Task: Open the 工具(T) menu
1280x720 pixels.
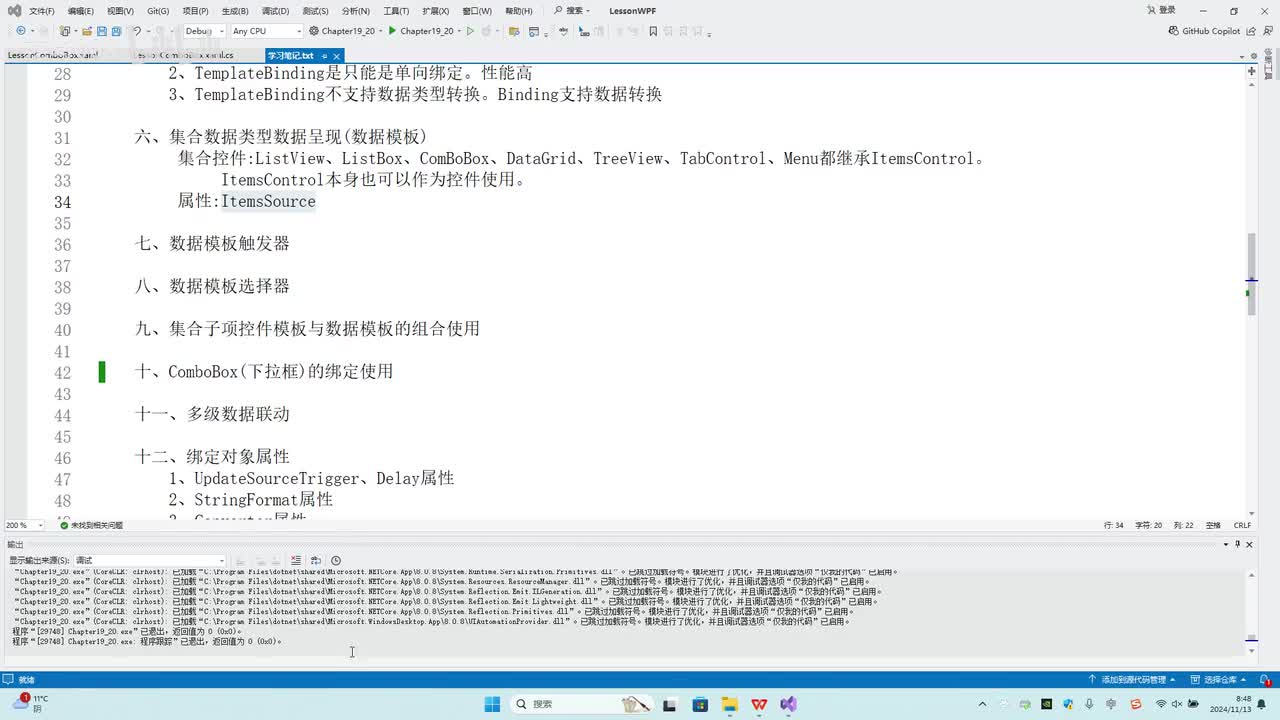Action: click(x=396, y=11)
